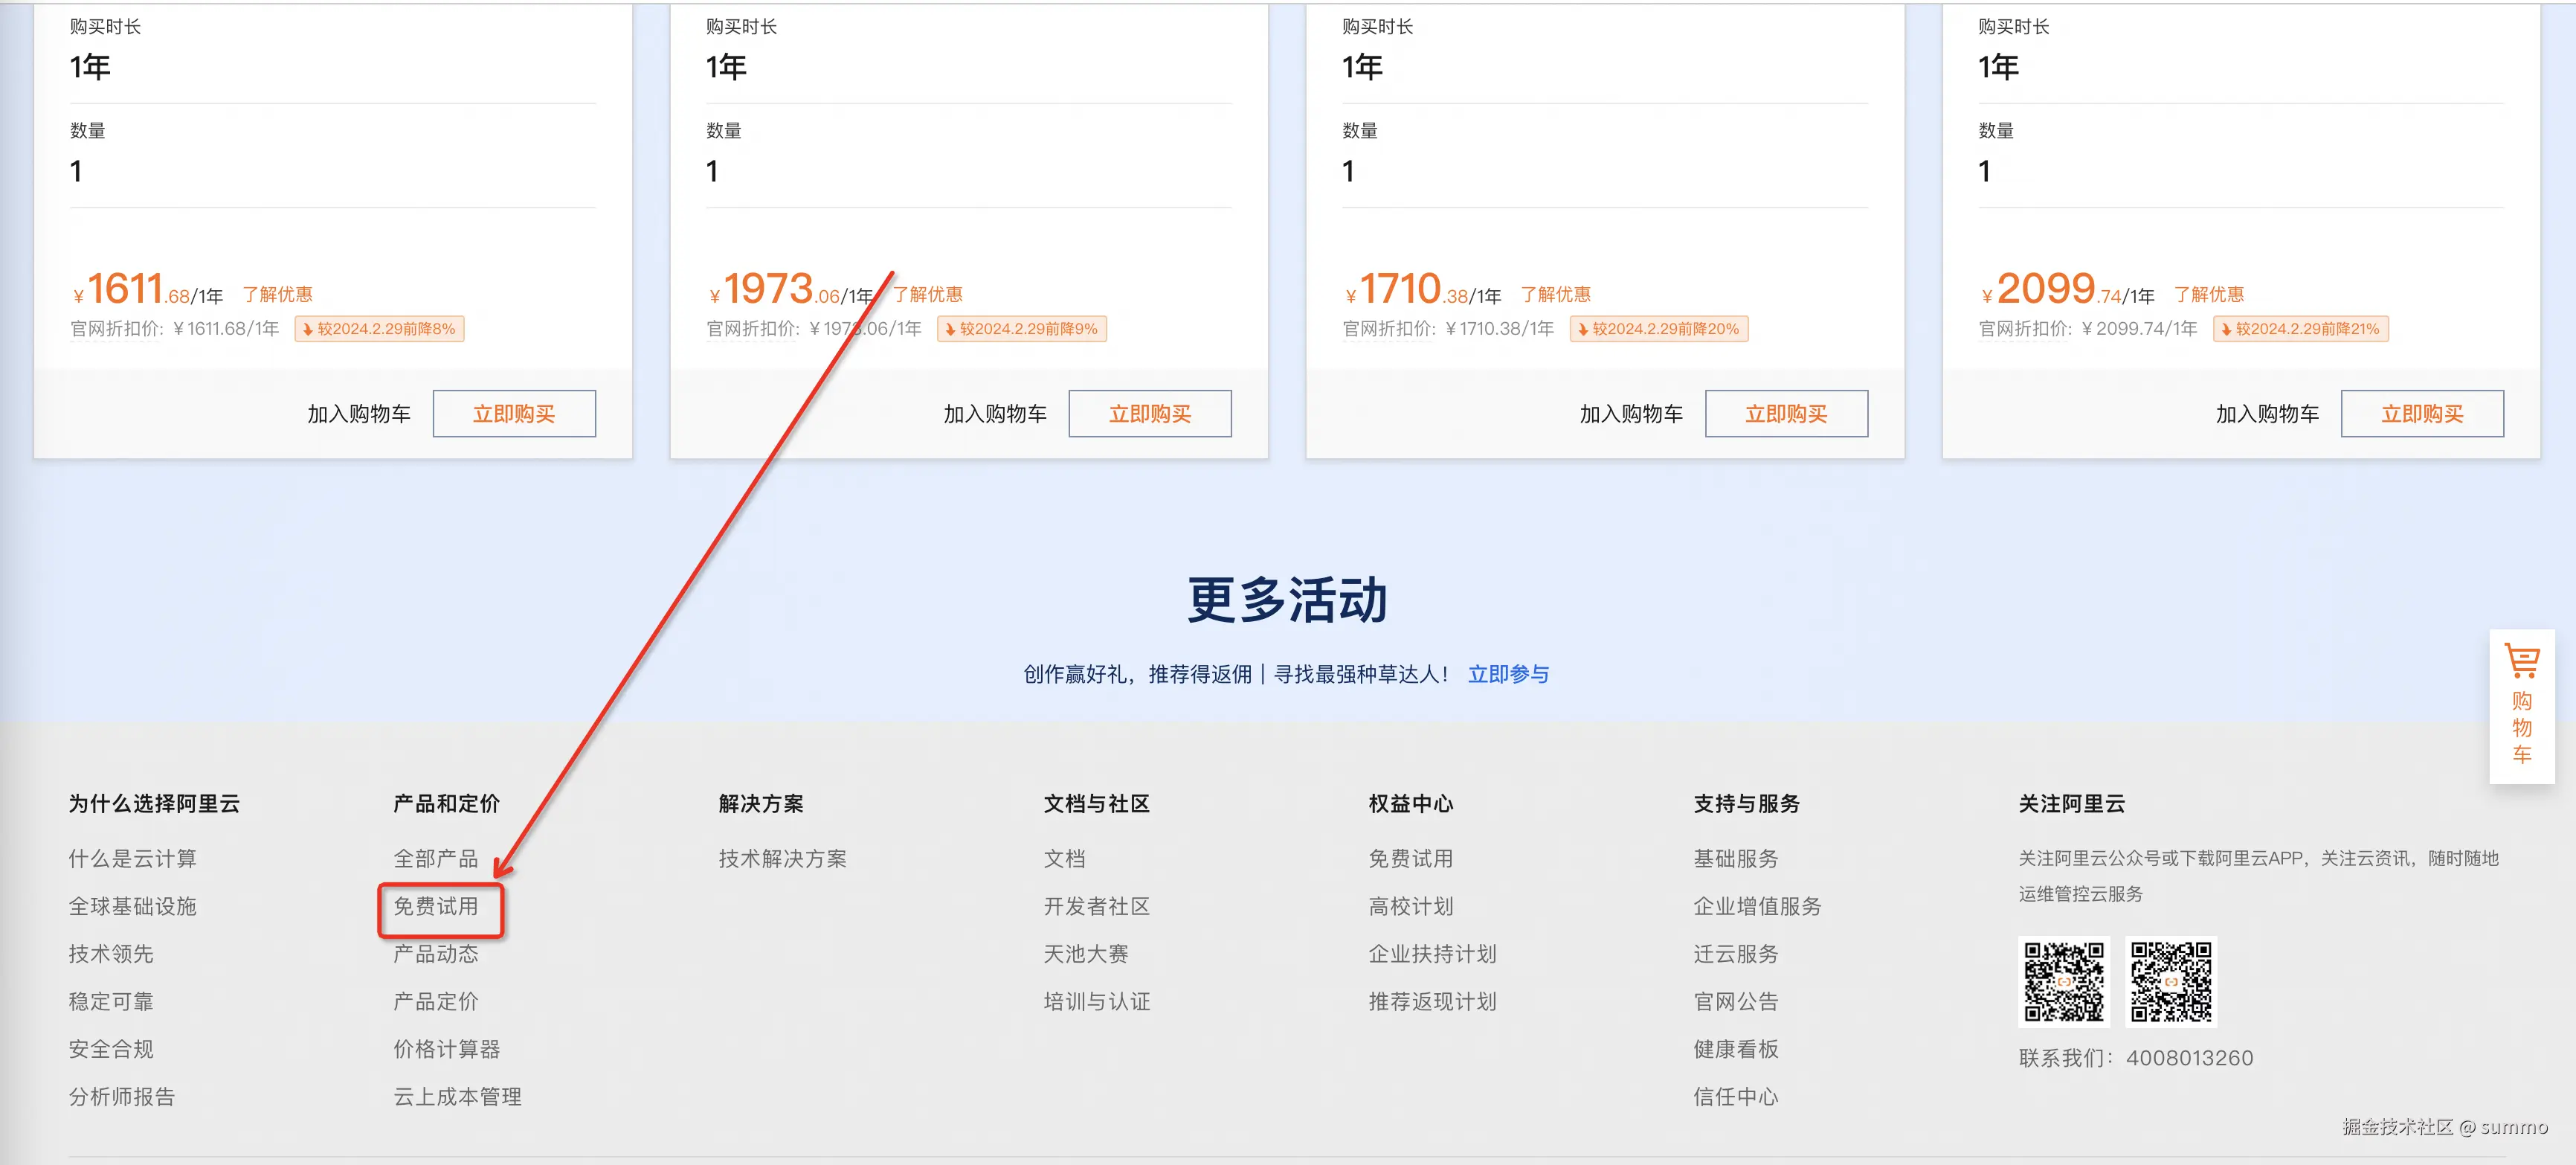Click the 降21% price drop badge
The width and height of the screenshot is (2576, 1165).
tap(2300, 329)
